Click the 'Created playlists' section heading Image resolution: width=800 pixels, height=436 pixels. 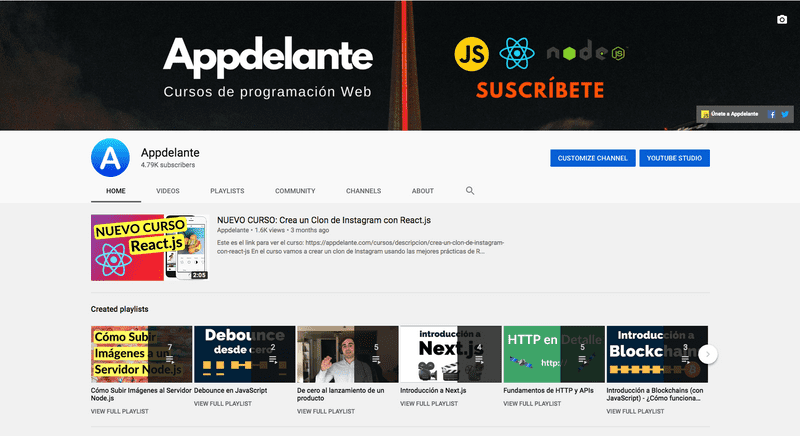click(119, 309)
